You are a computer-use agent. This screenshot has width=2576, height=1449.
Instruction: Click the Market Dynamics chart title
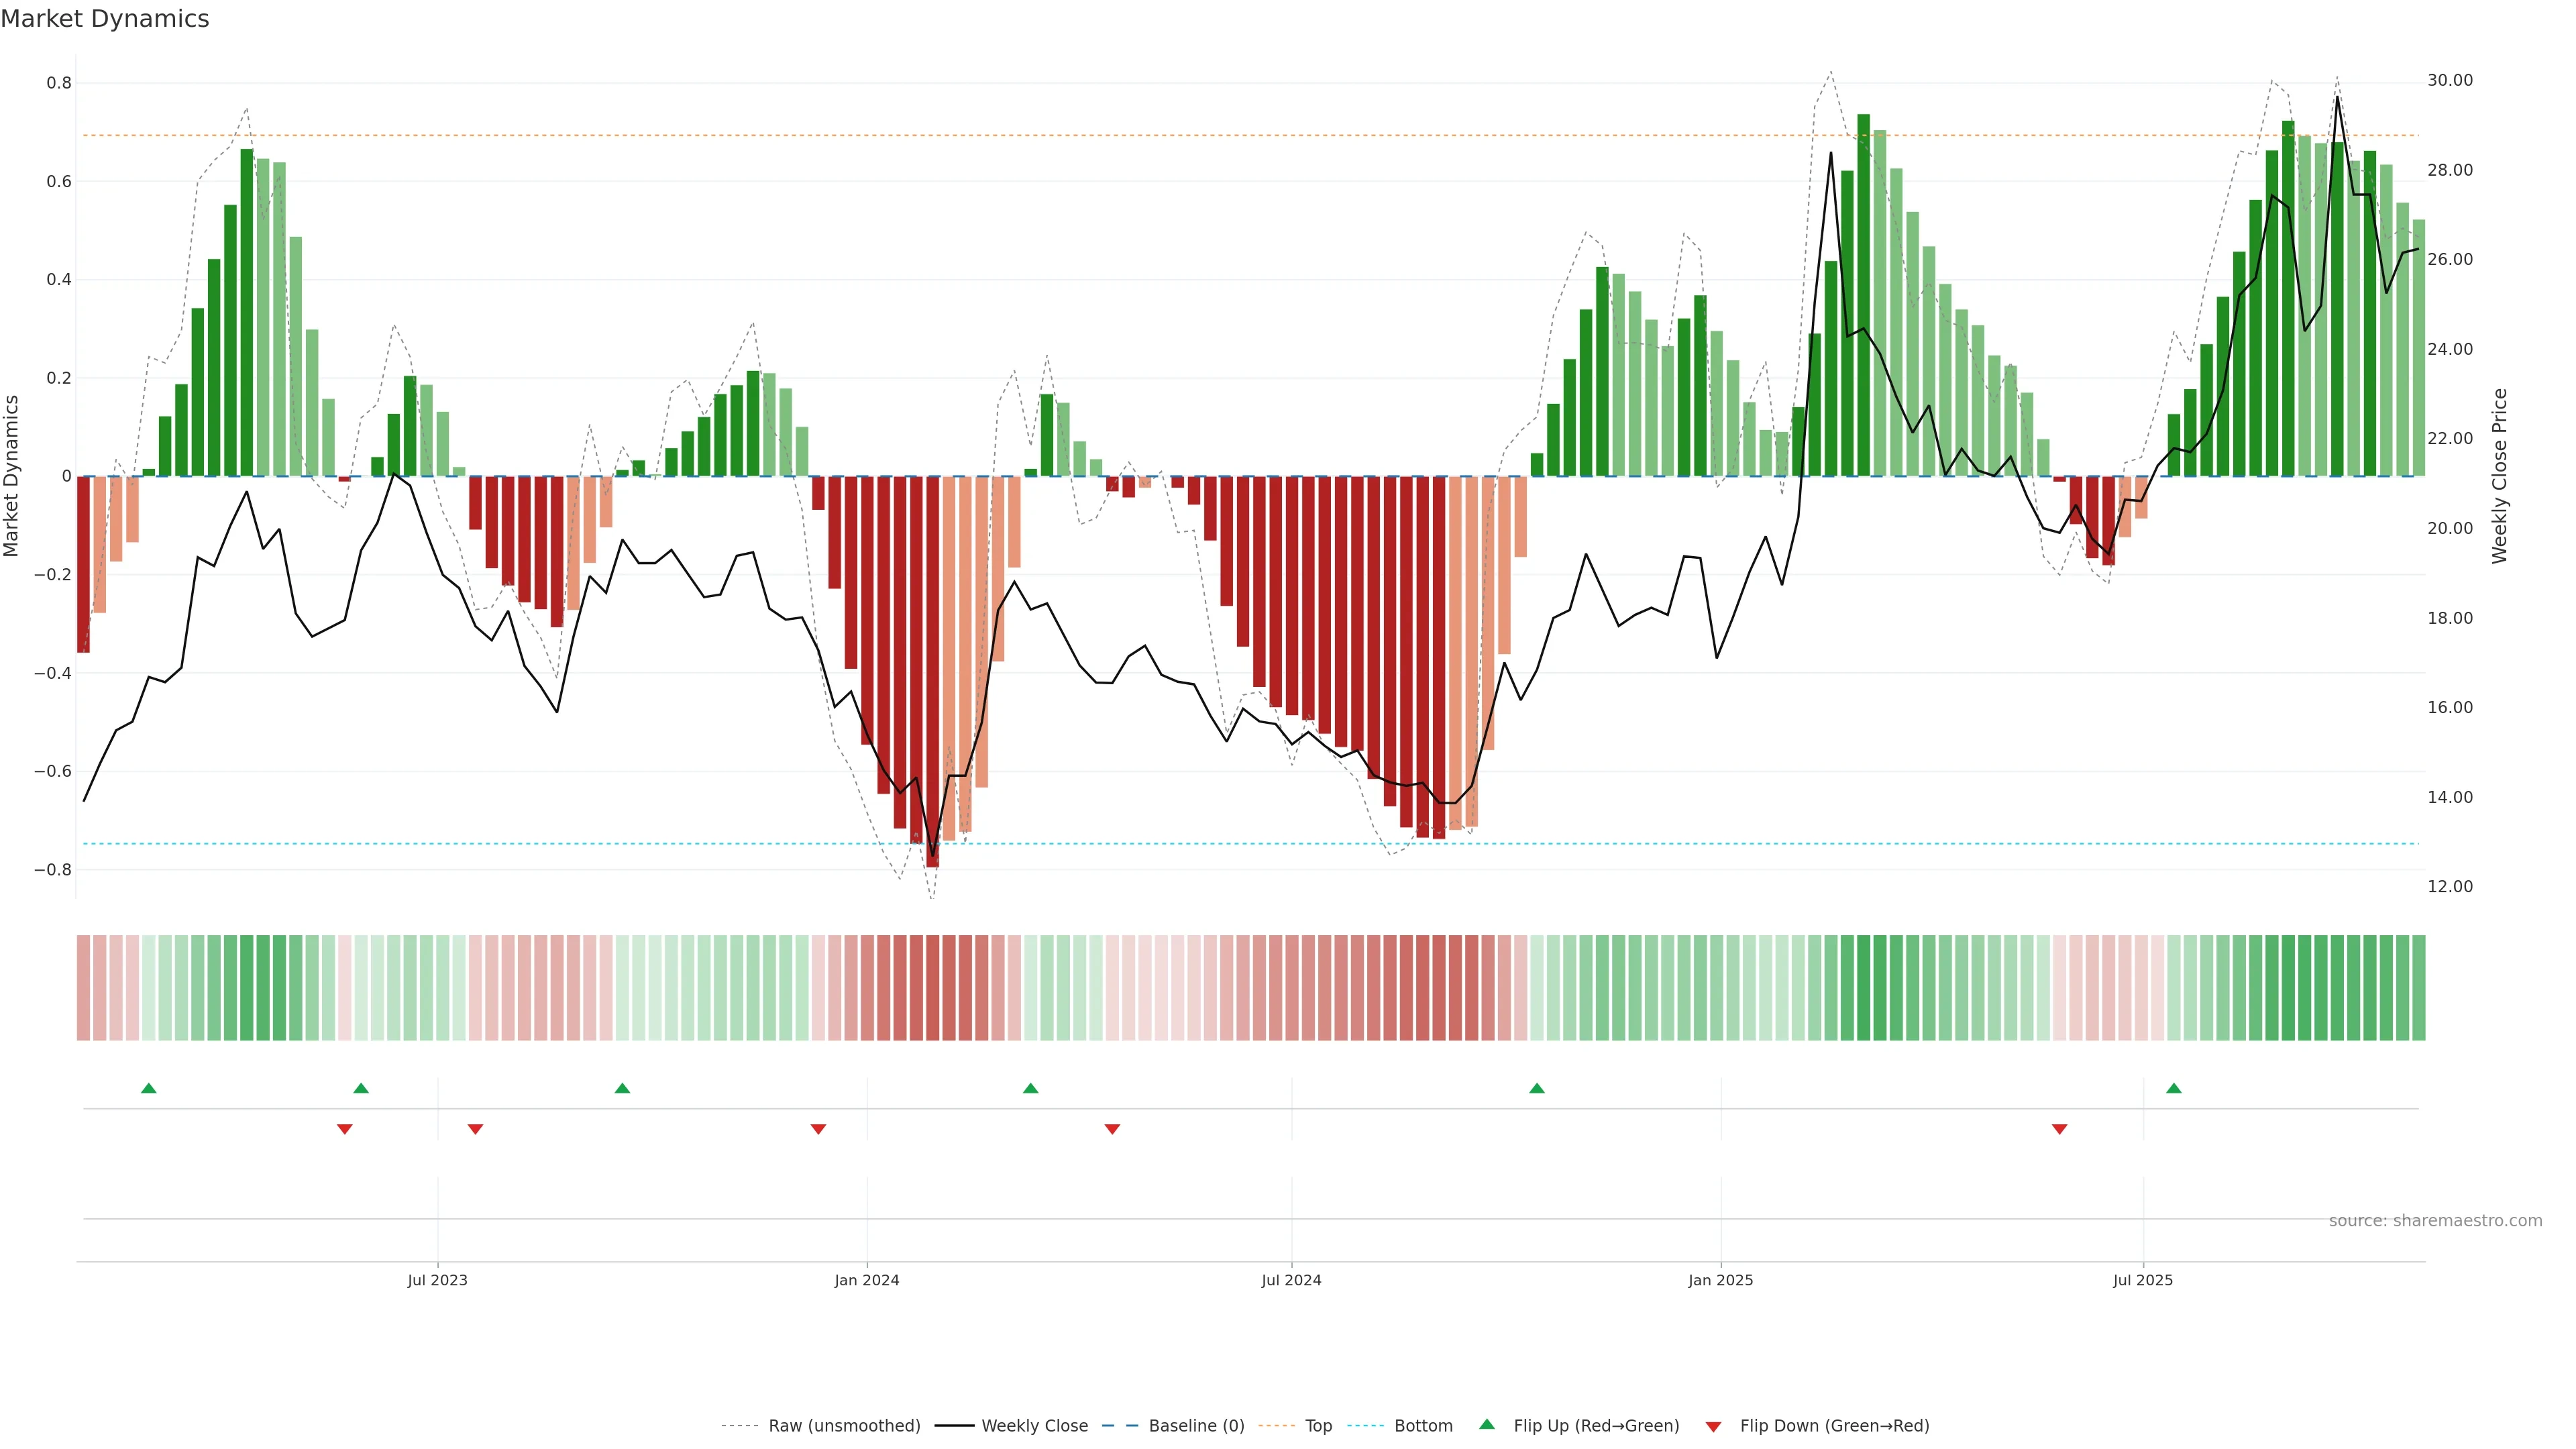[105, 19]
